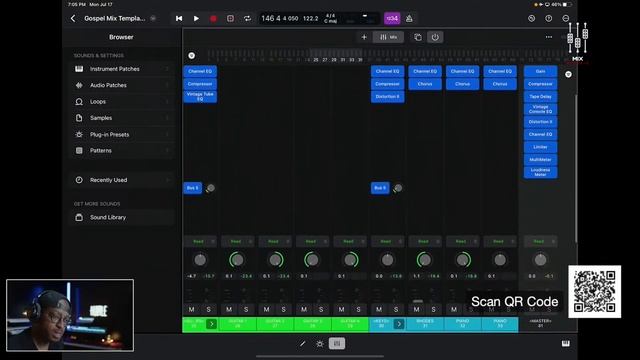The height and width of the screenshot is (360, 640).
Task: Open the Sound Library link
Action: tap(122, 218)
